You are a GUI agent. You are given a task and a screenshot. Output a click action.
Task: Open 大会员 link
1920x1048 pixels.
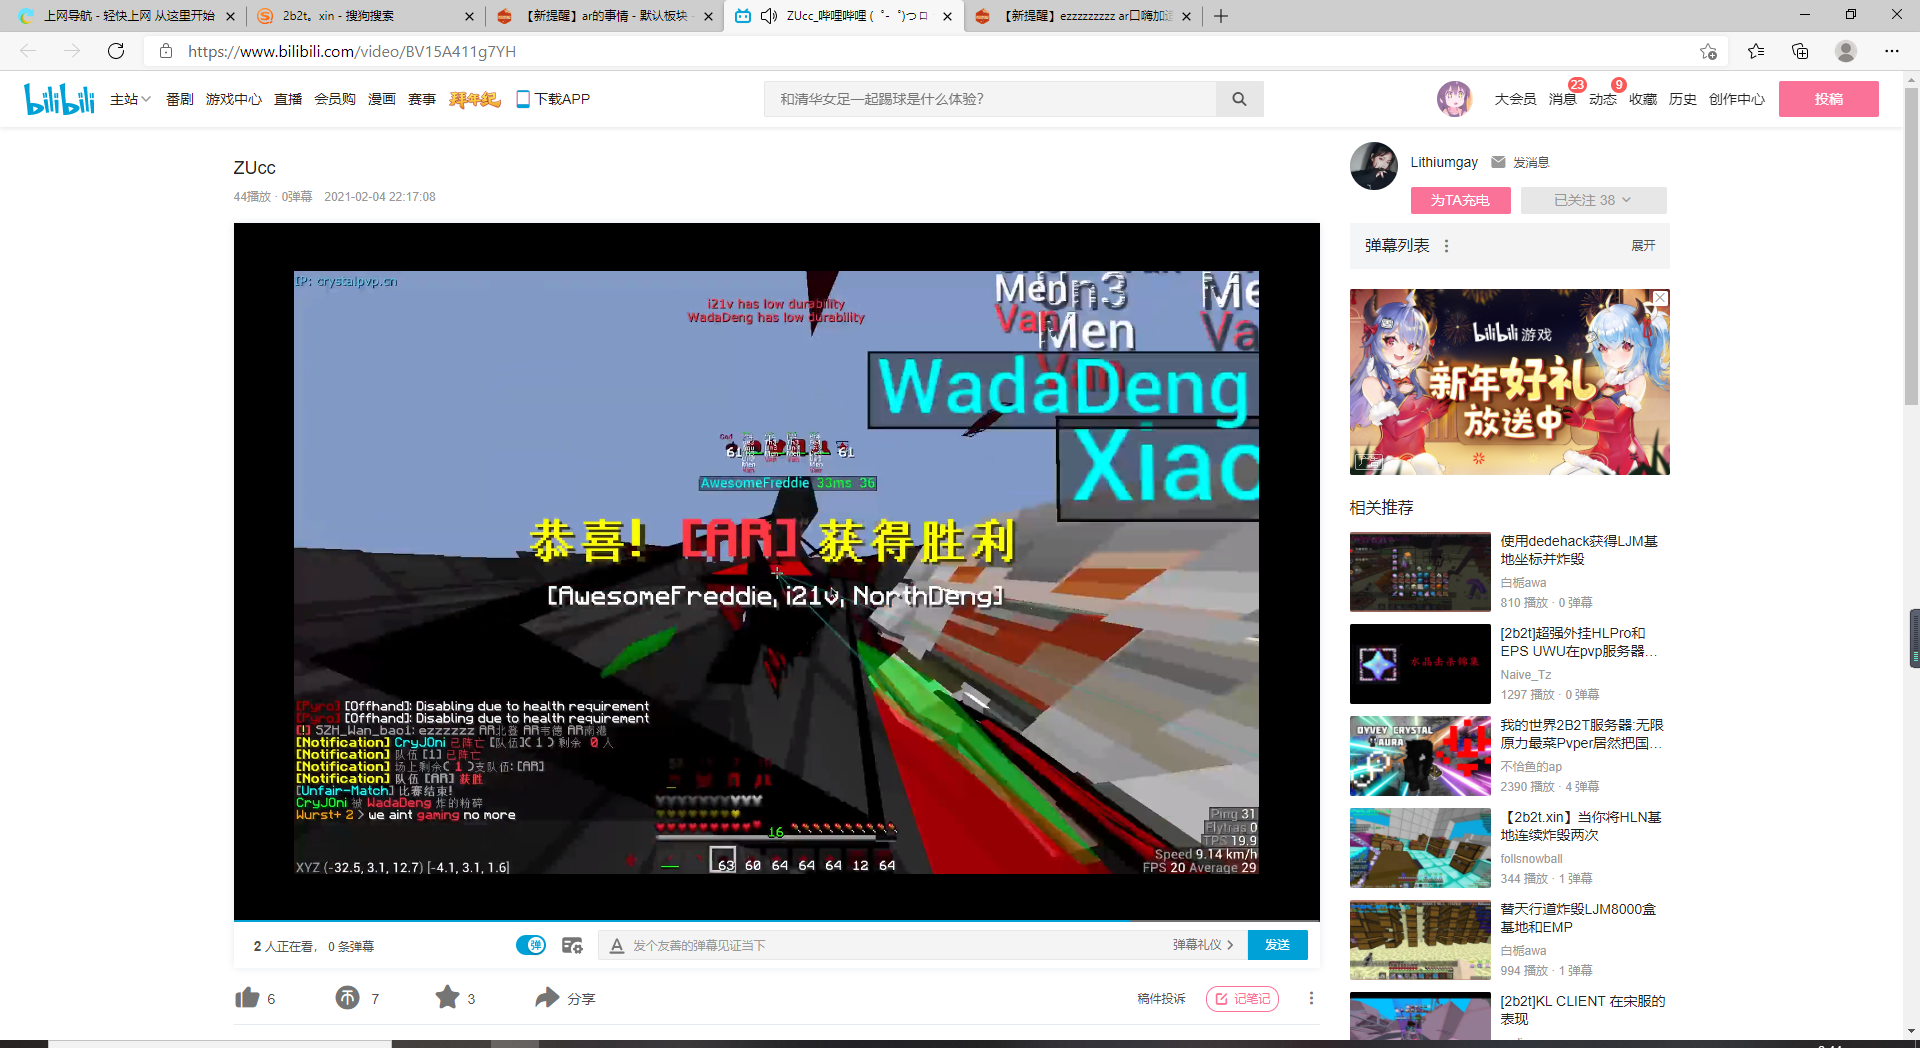1515,99
